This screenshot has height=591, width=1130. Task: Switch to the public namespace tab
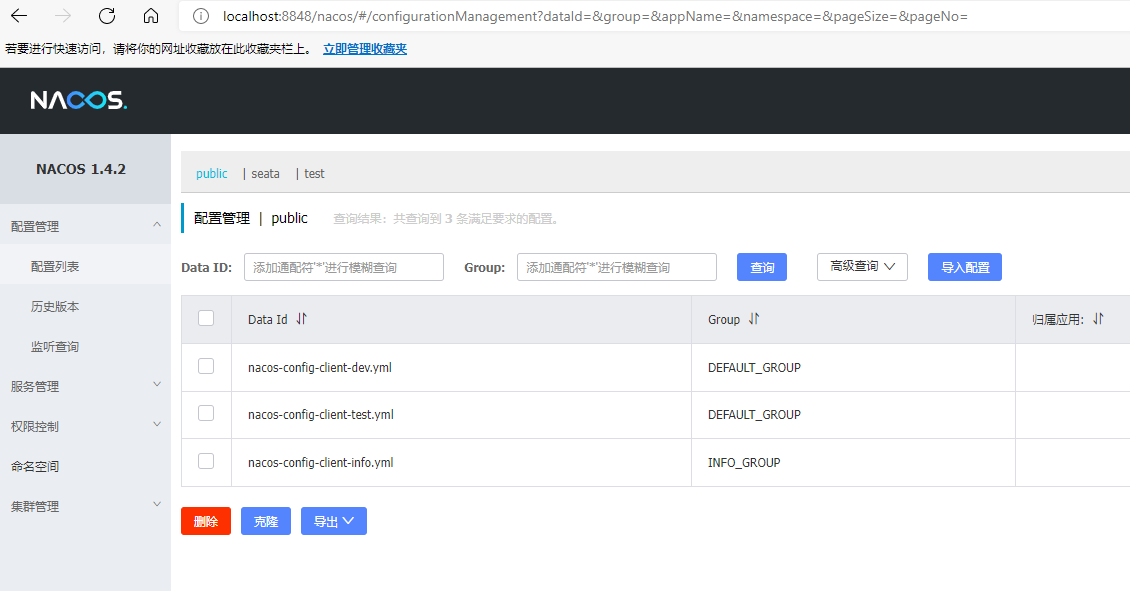[x=211, y=174]
